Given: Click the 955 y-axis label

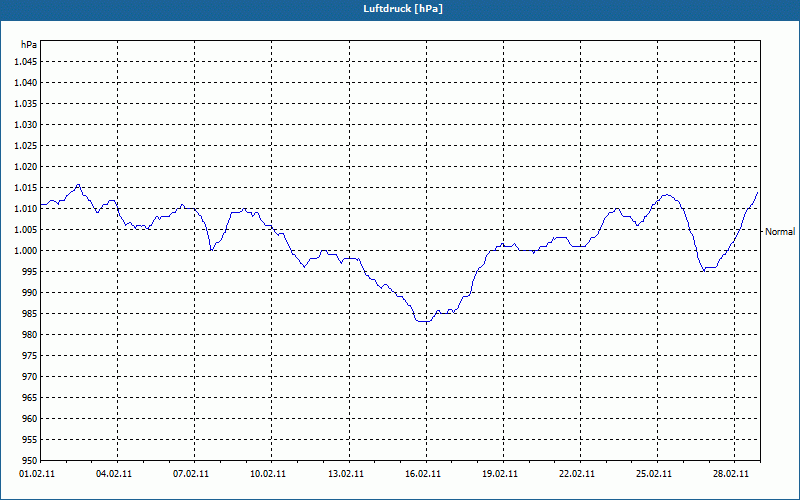Looking at the screenshot, I should [x=30, y=440].
